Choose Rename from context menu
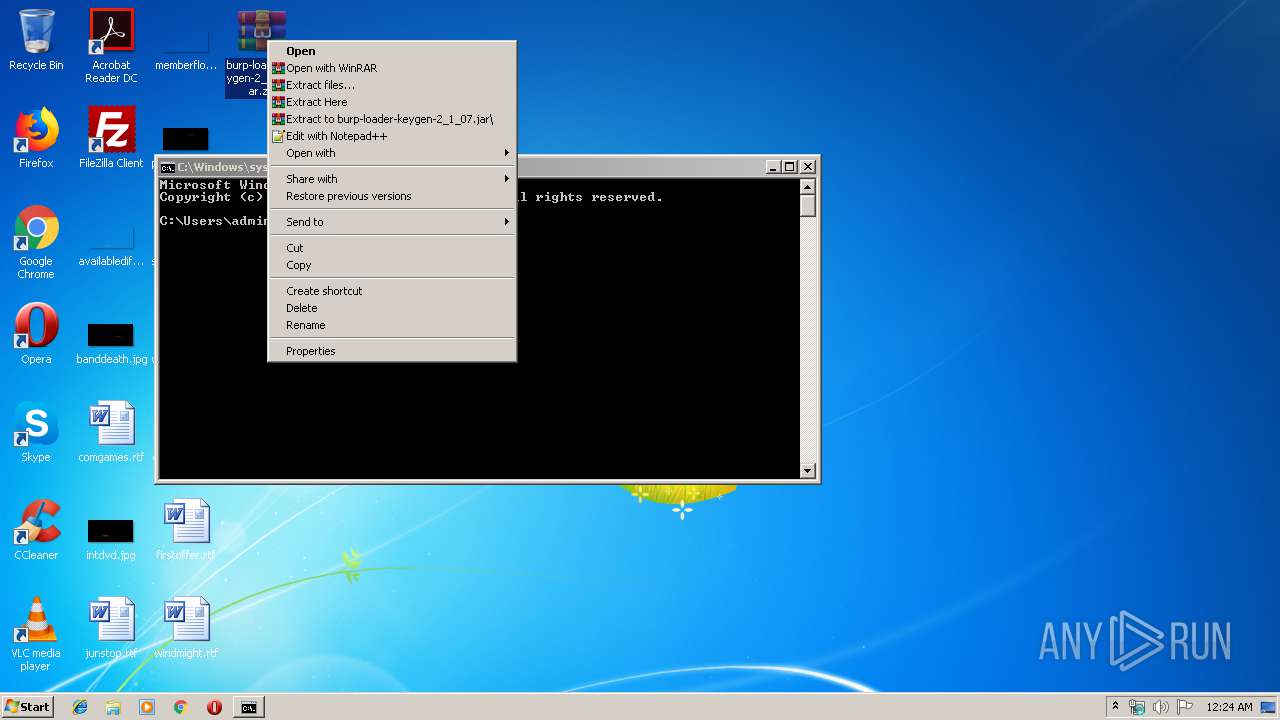The width and height of the screenshot is (1280, 720). point(392,325)
